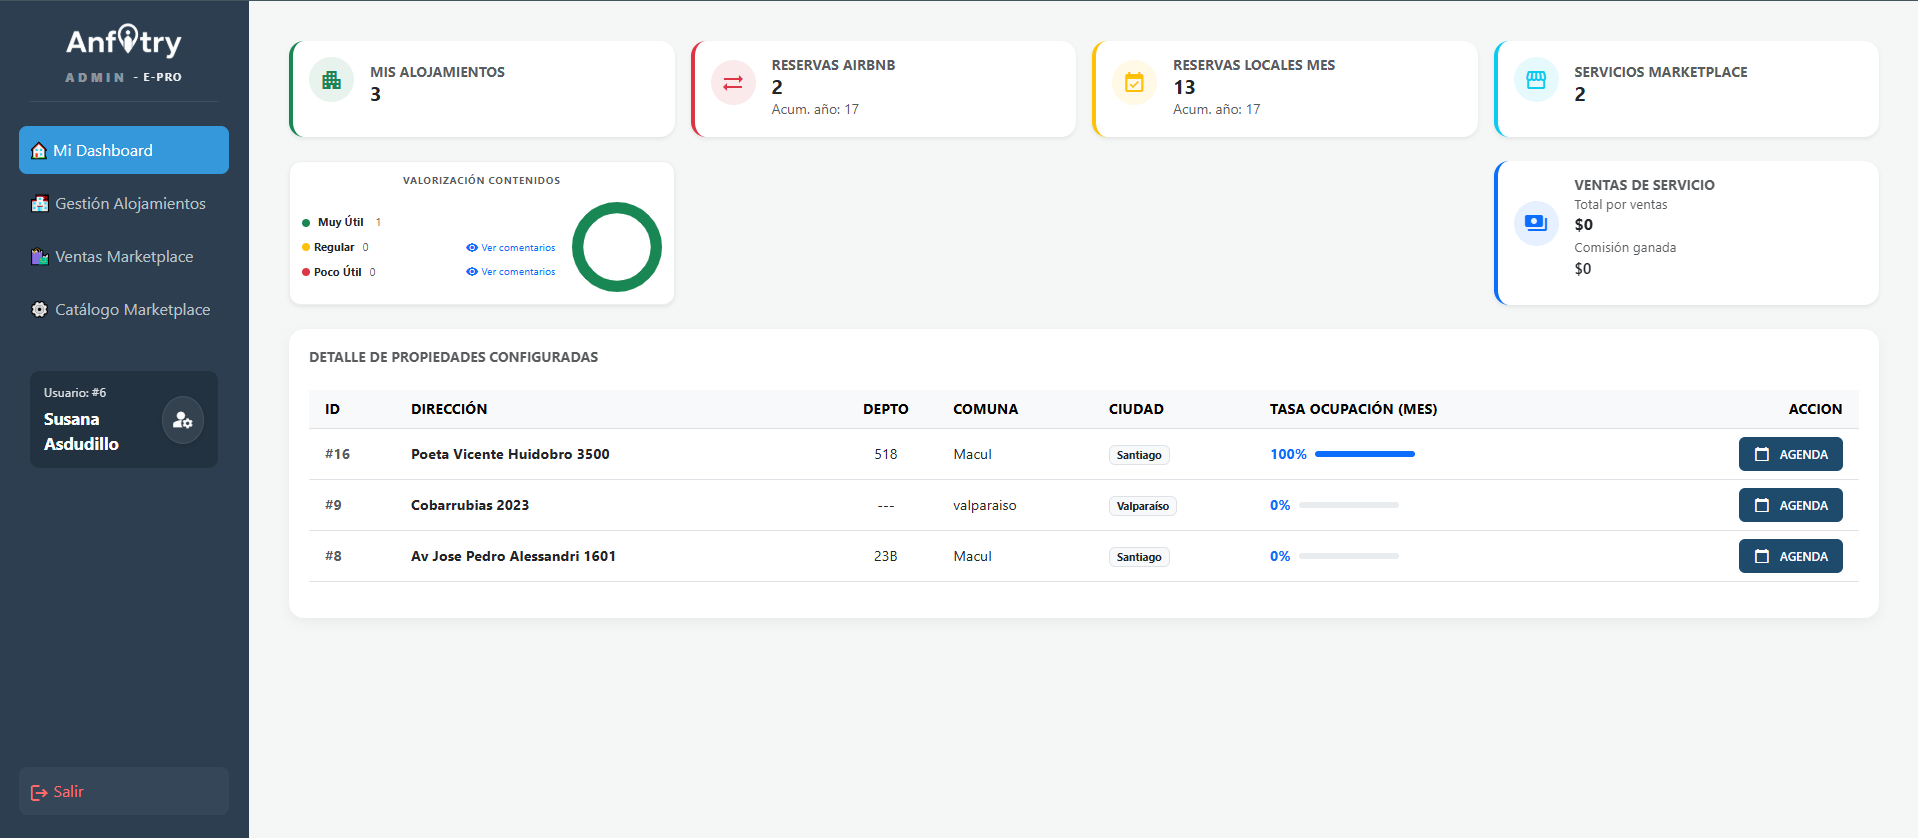The width and height of the screenshot is (1918, 838).
Task: Click the Anfitry logo
Action: click(124, 41)
